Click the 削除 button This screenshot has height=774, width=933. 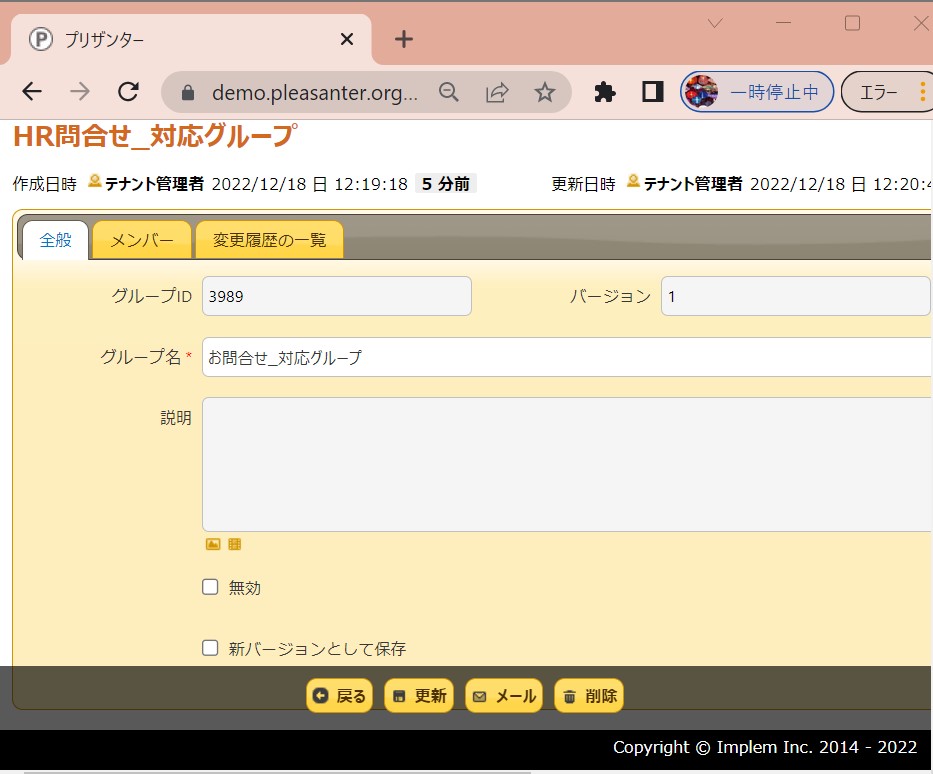point(589,696)
